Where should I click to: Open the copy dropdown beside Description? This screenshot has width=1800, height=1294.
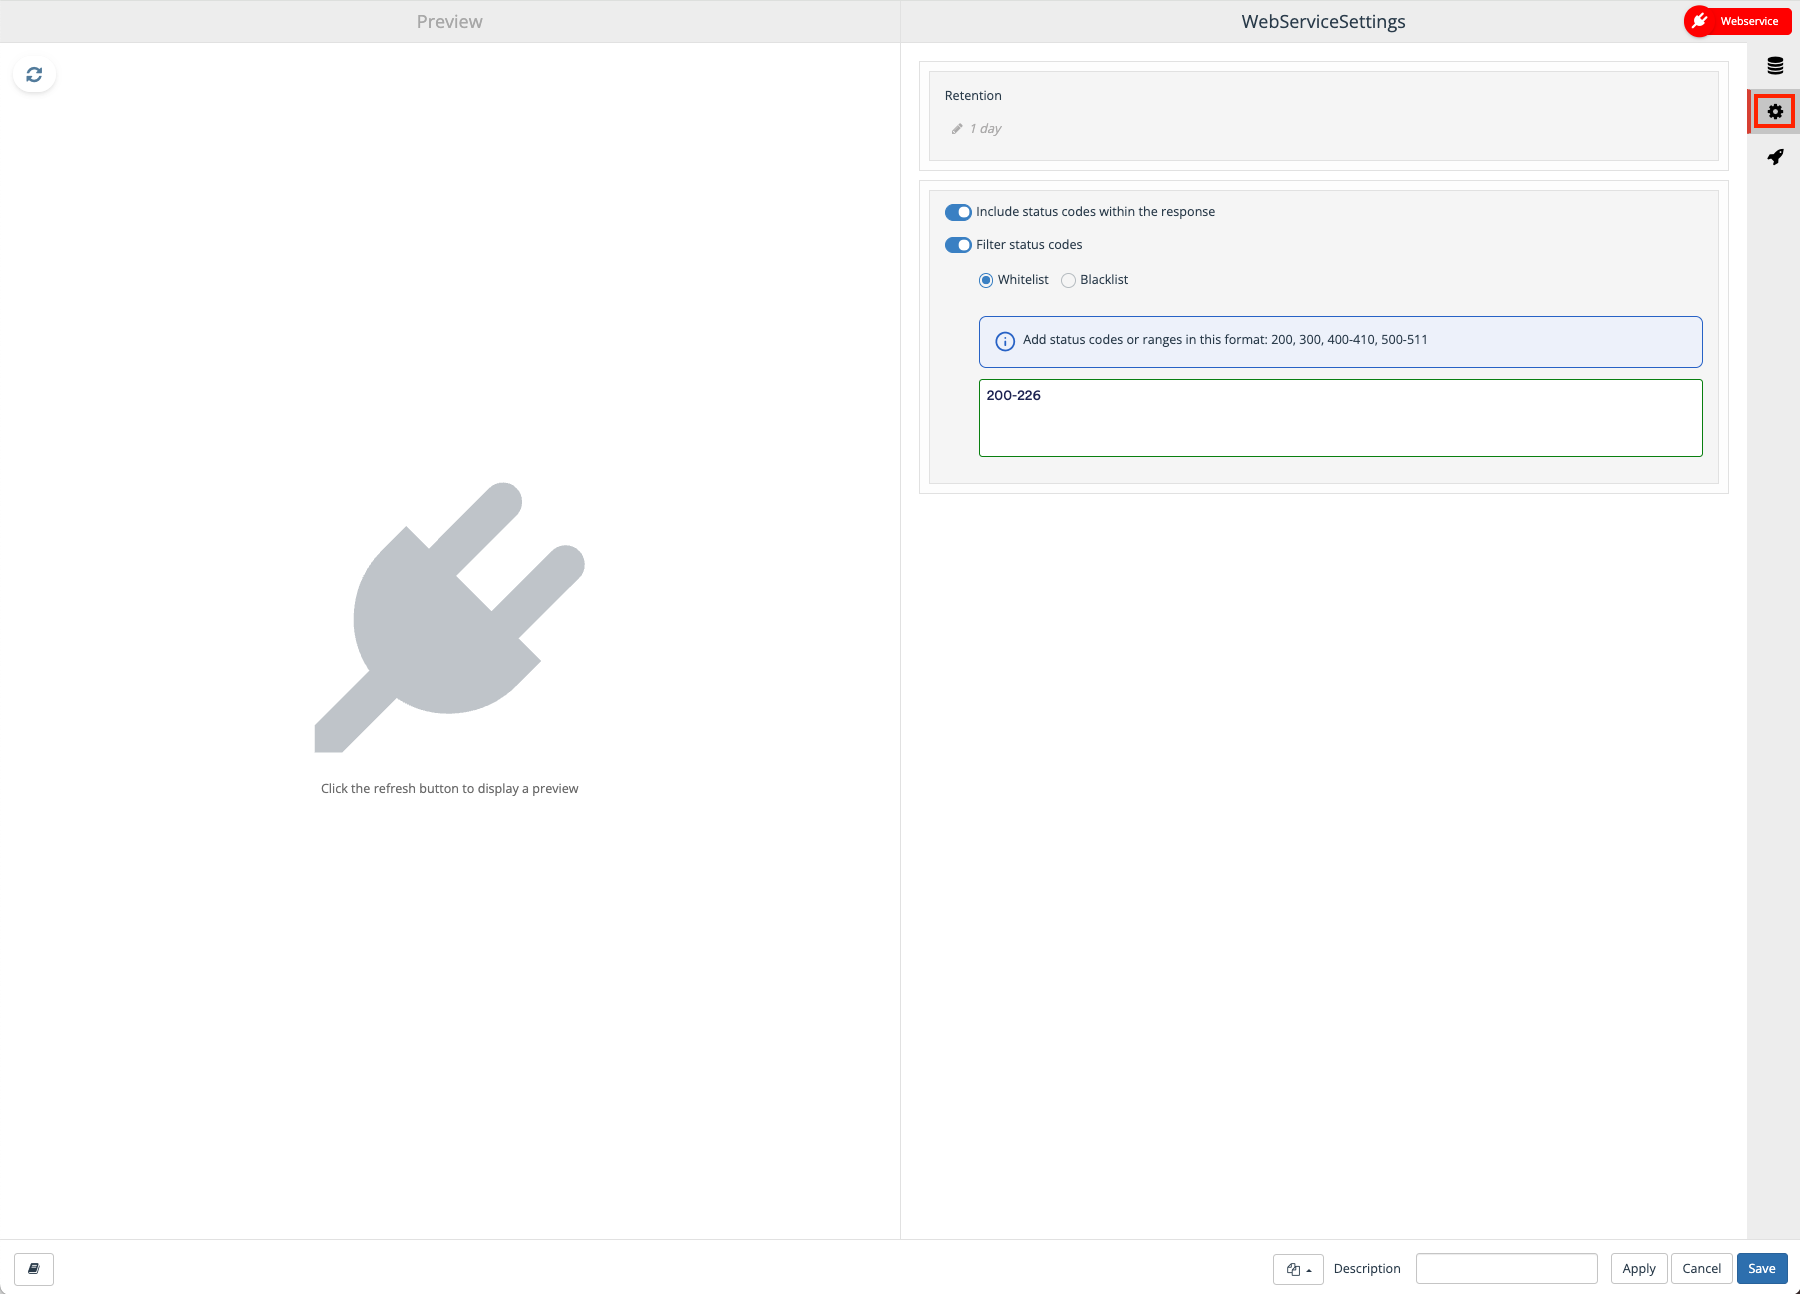tap(1298, 1269)
